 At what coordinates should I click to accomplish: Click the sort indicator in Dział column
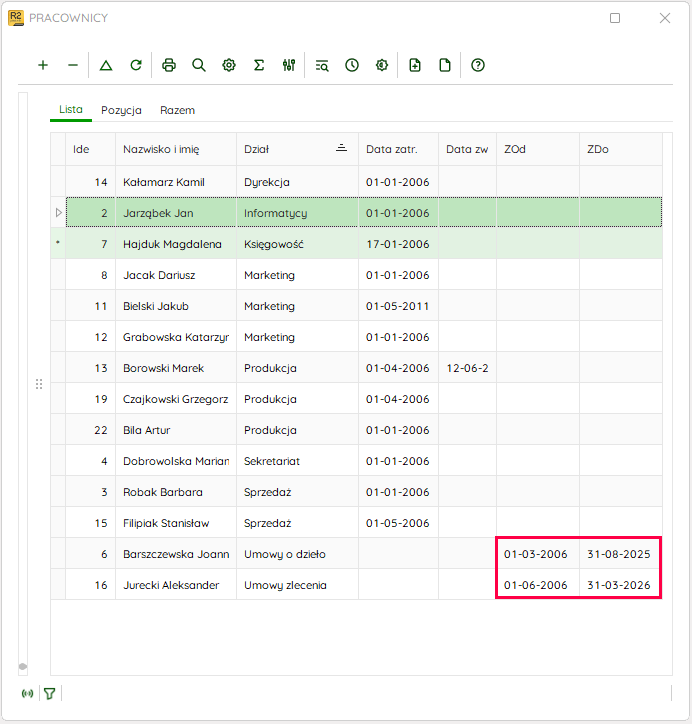342,148
